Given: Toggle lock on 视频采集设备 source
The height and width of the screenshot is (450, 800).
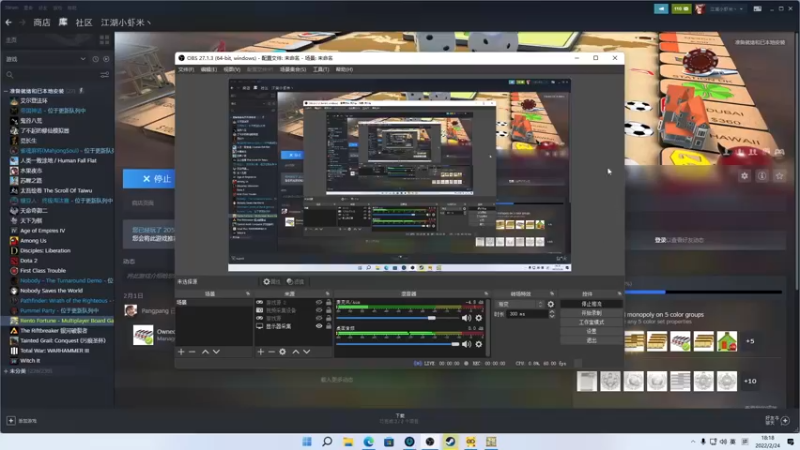Looking at the screenshot, I should 329,310.
